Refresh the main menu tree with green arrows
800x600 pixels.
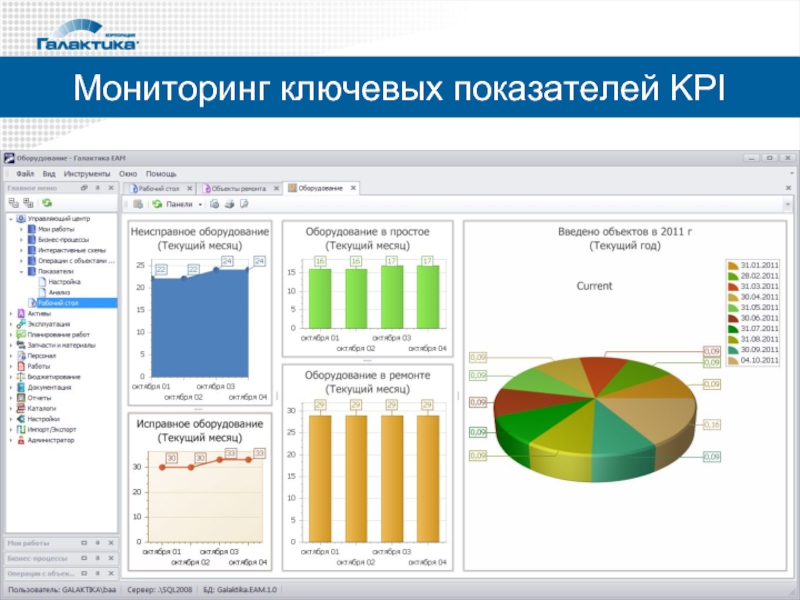[x=47, y=203]
